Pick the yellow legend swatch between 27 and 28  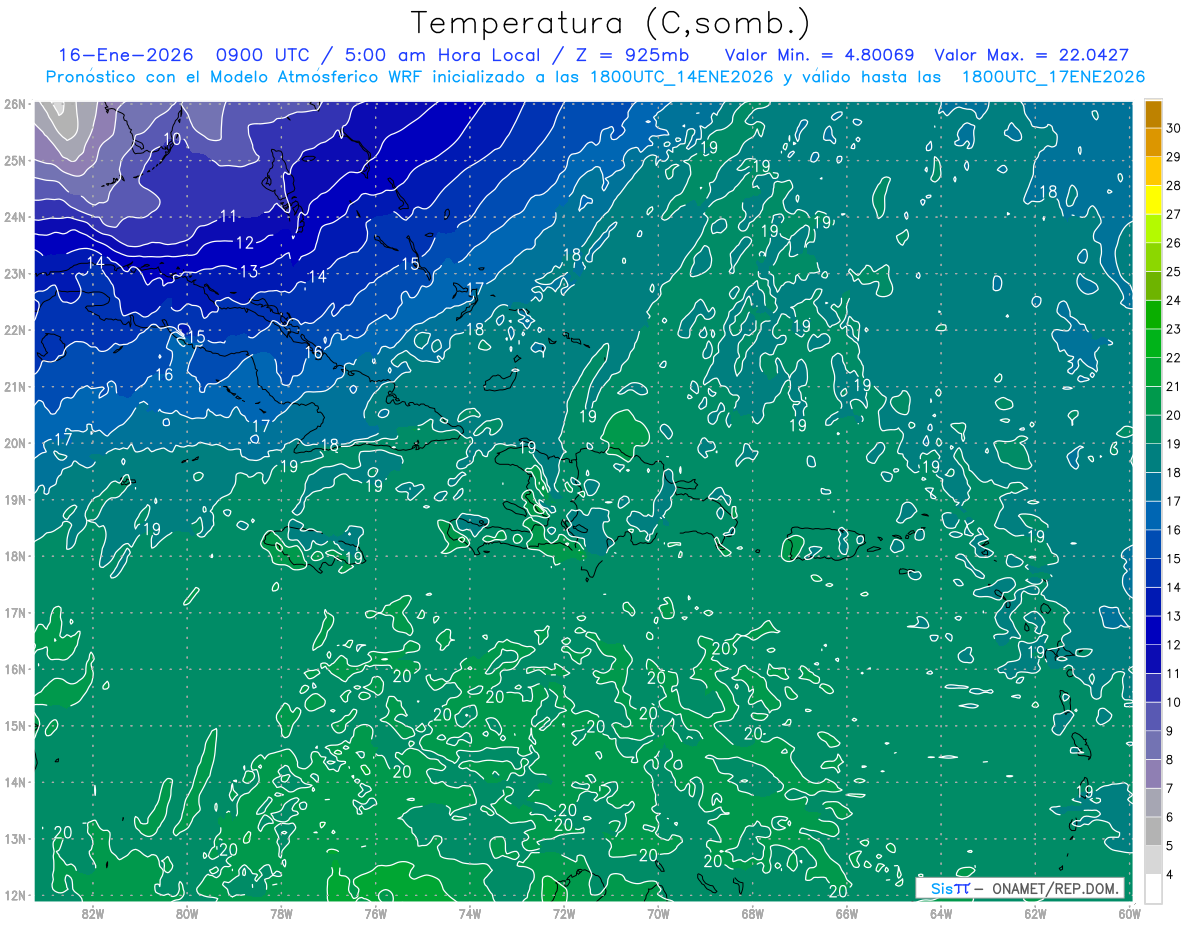1153,200
